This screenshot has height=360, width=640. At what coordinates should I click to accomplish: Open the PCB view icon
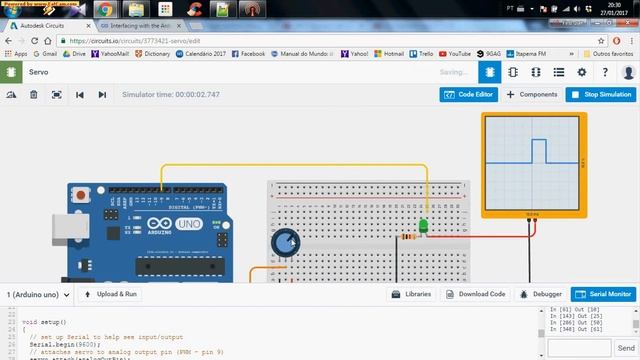(536, 72)
